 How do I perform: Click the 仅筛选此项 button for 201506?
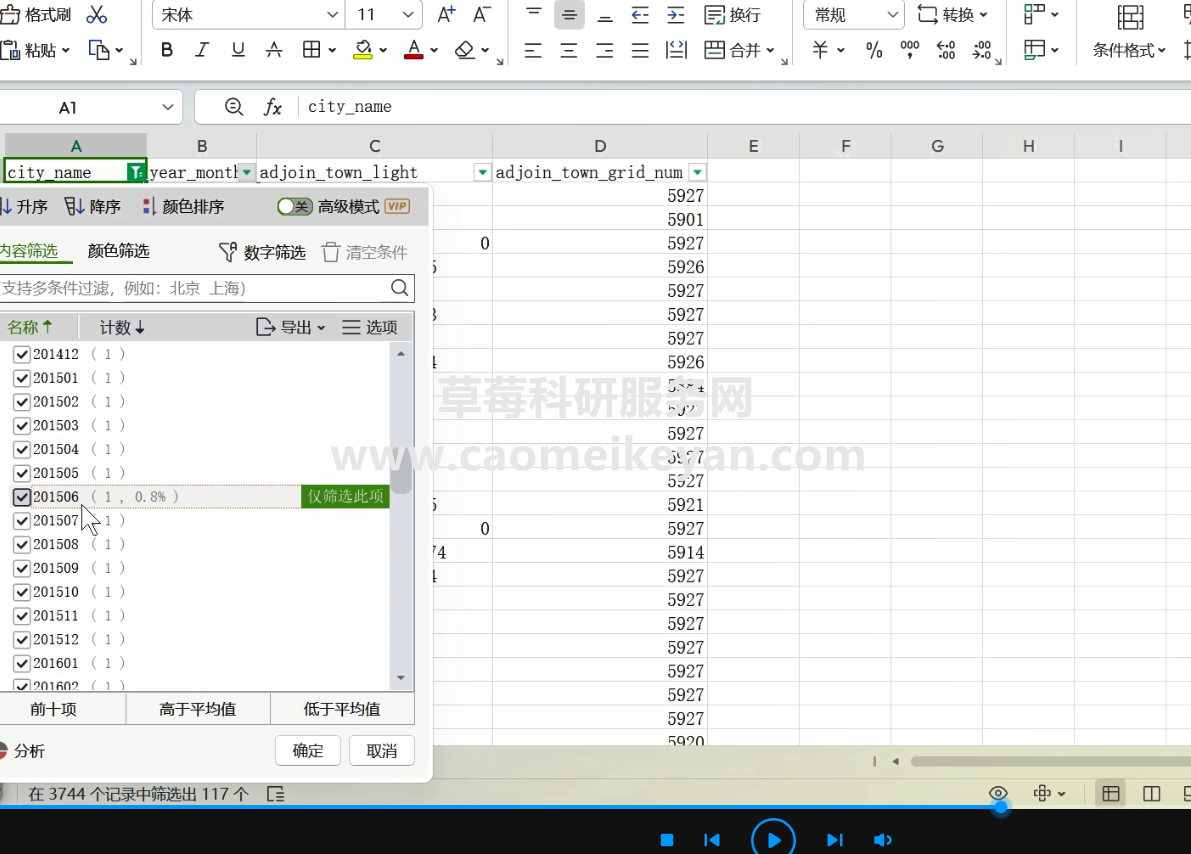pyautogui.click(x=346, y=496)
